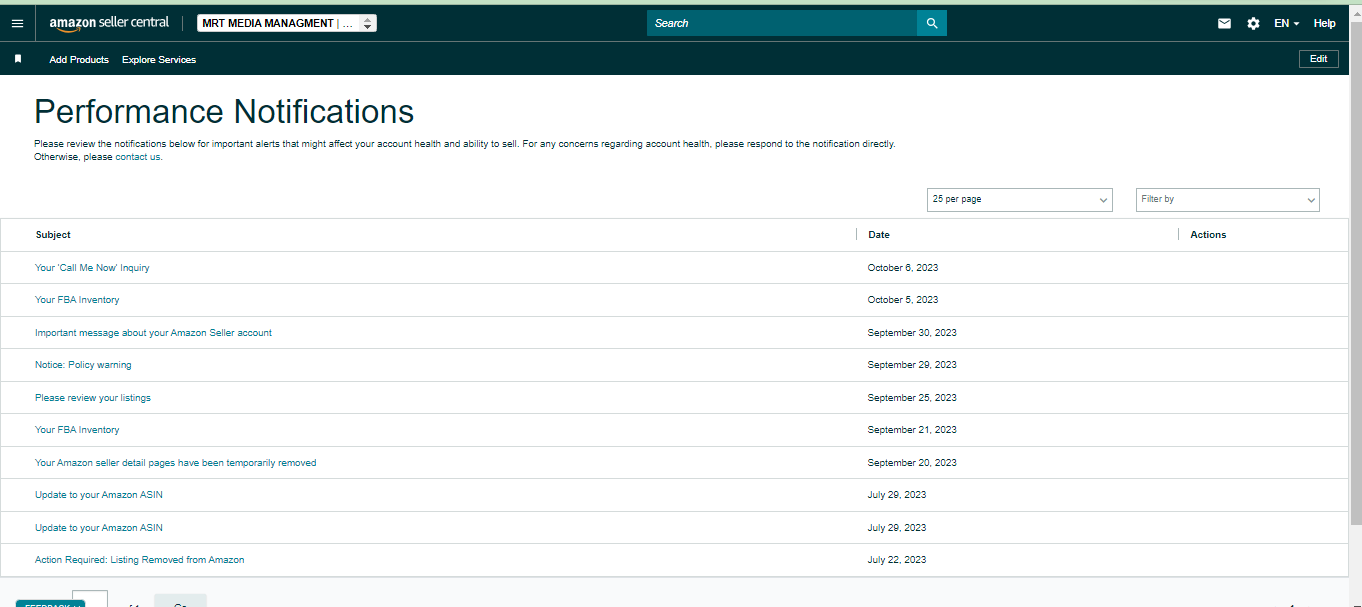Open 'Please review your listings' notification

93,398
